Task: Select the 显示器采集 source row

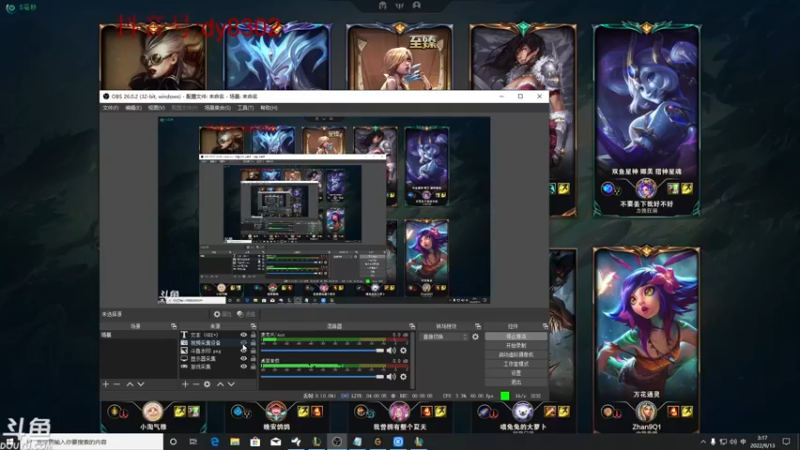Action: [218, 359]
